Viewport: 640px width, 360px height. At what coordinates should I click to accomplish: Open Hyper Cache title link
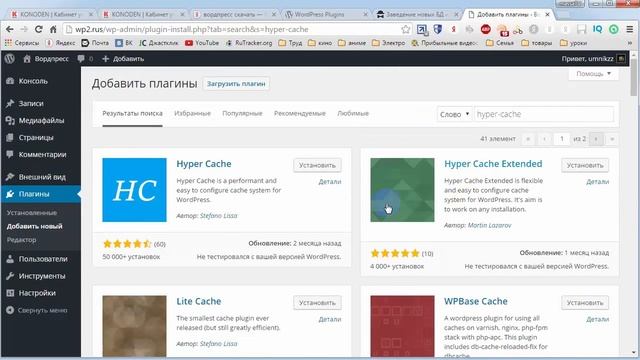coord(204,164)
